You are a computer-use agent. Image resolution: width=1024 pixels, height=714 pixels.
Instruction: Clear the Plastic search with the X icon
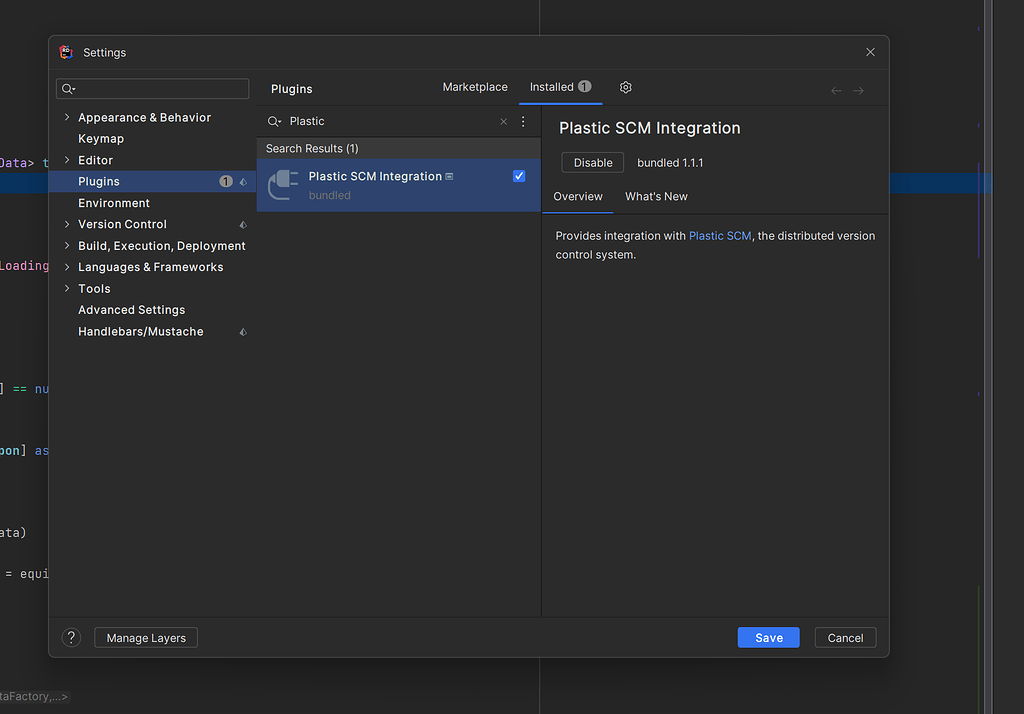pyautogui.click(x=503, y=121)
